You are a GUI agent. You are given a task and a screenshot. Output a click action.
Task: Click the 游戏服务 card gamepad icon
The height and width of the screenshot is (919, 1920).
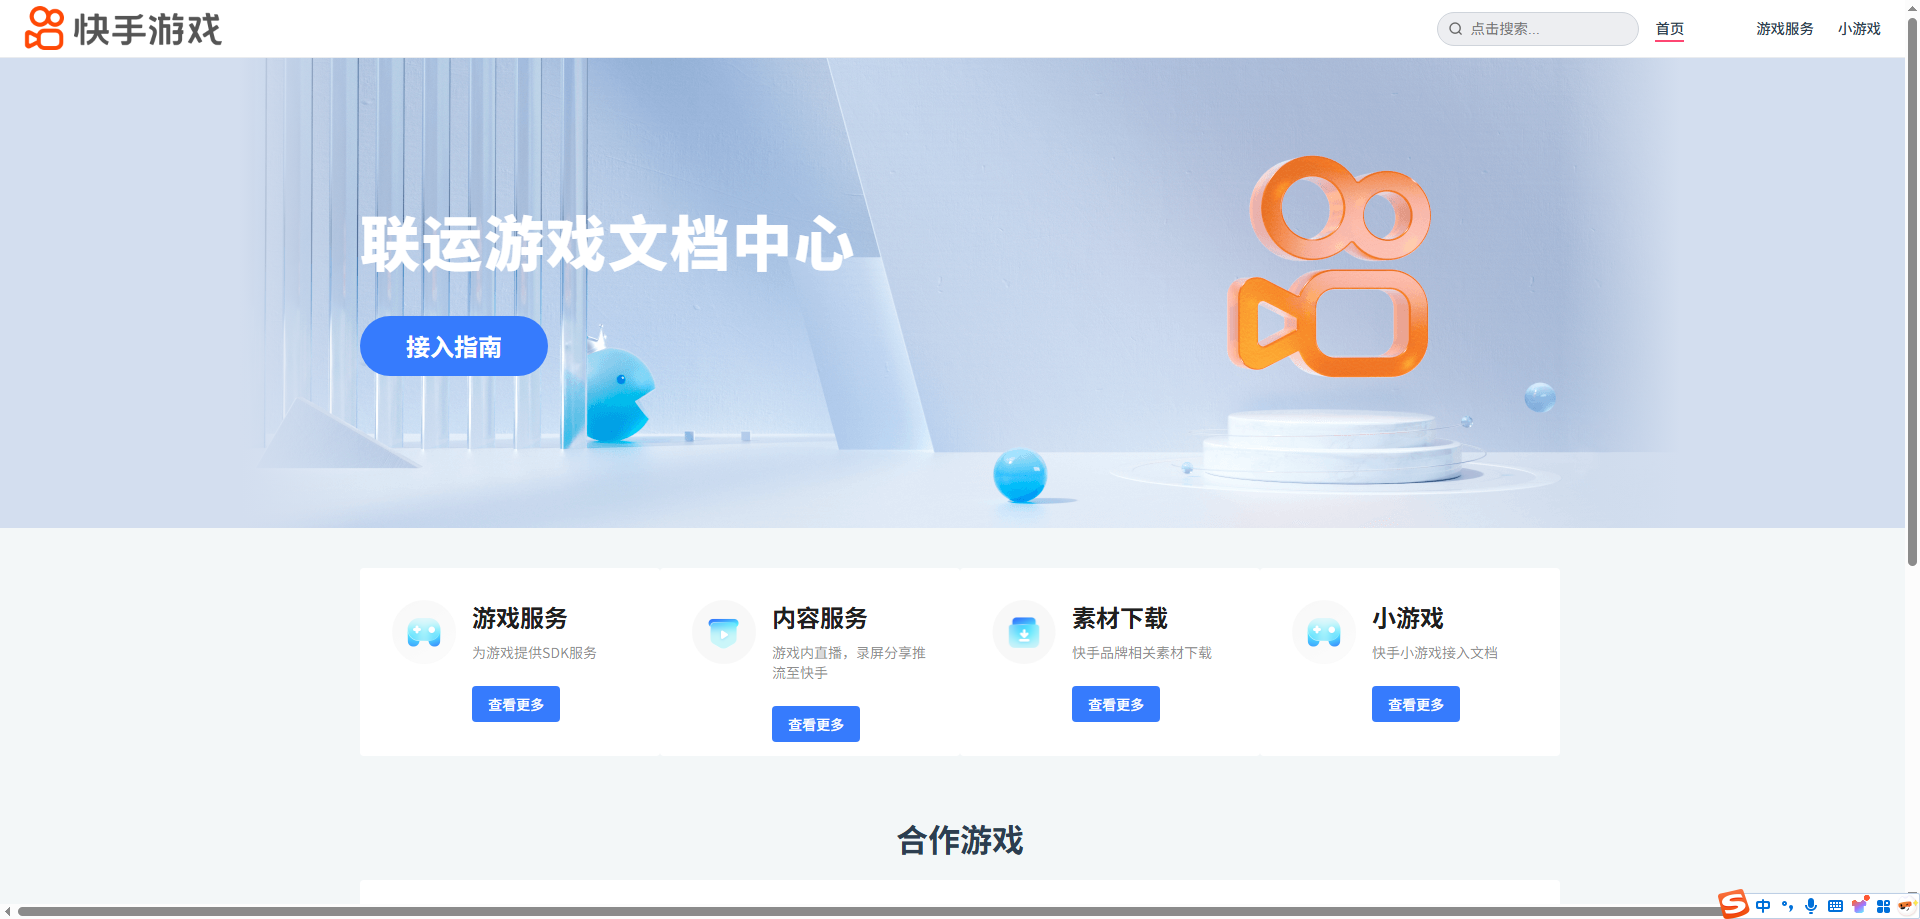[x=424, y=632]
